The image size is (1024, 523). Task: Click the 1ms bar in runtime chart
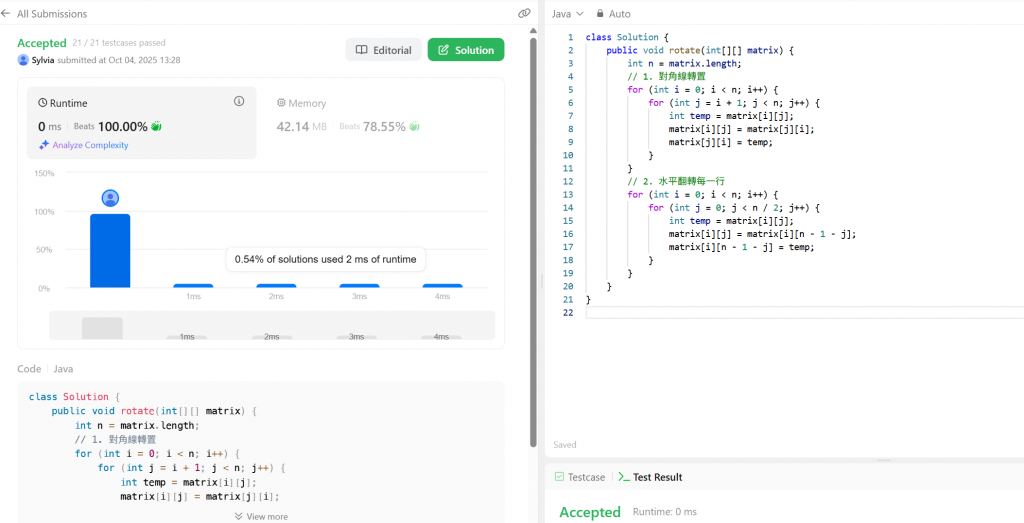193,286
